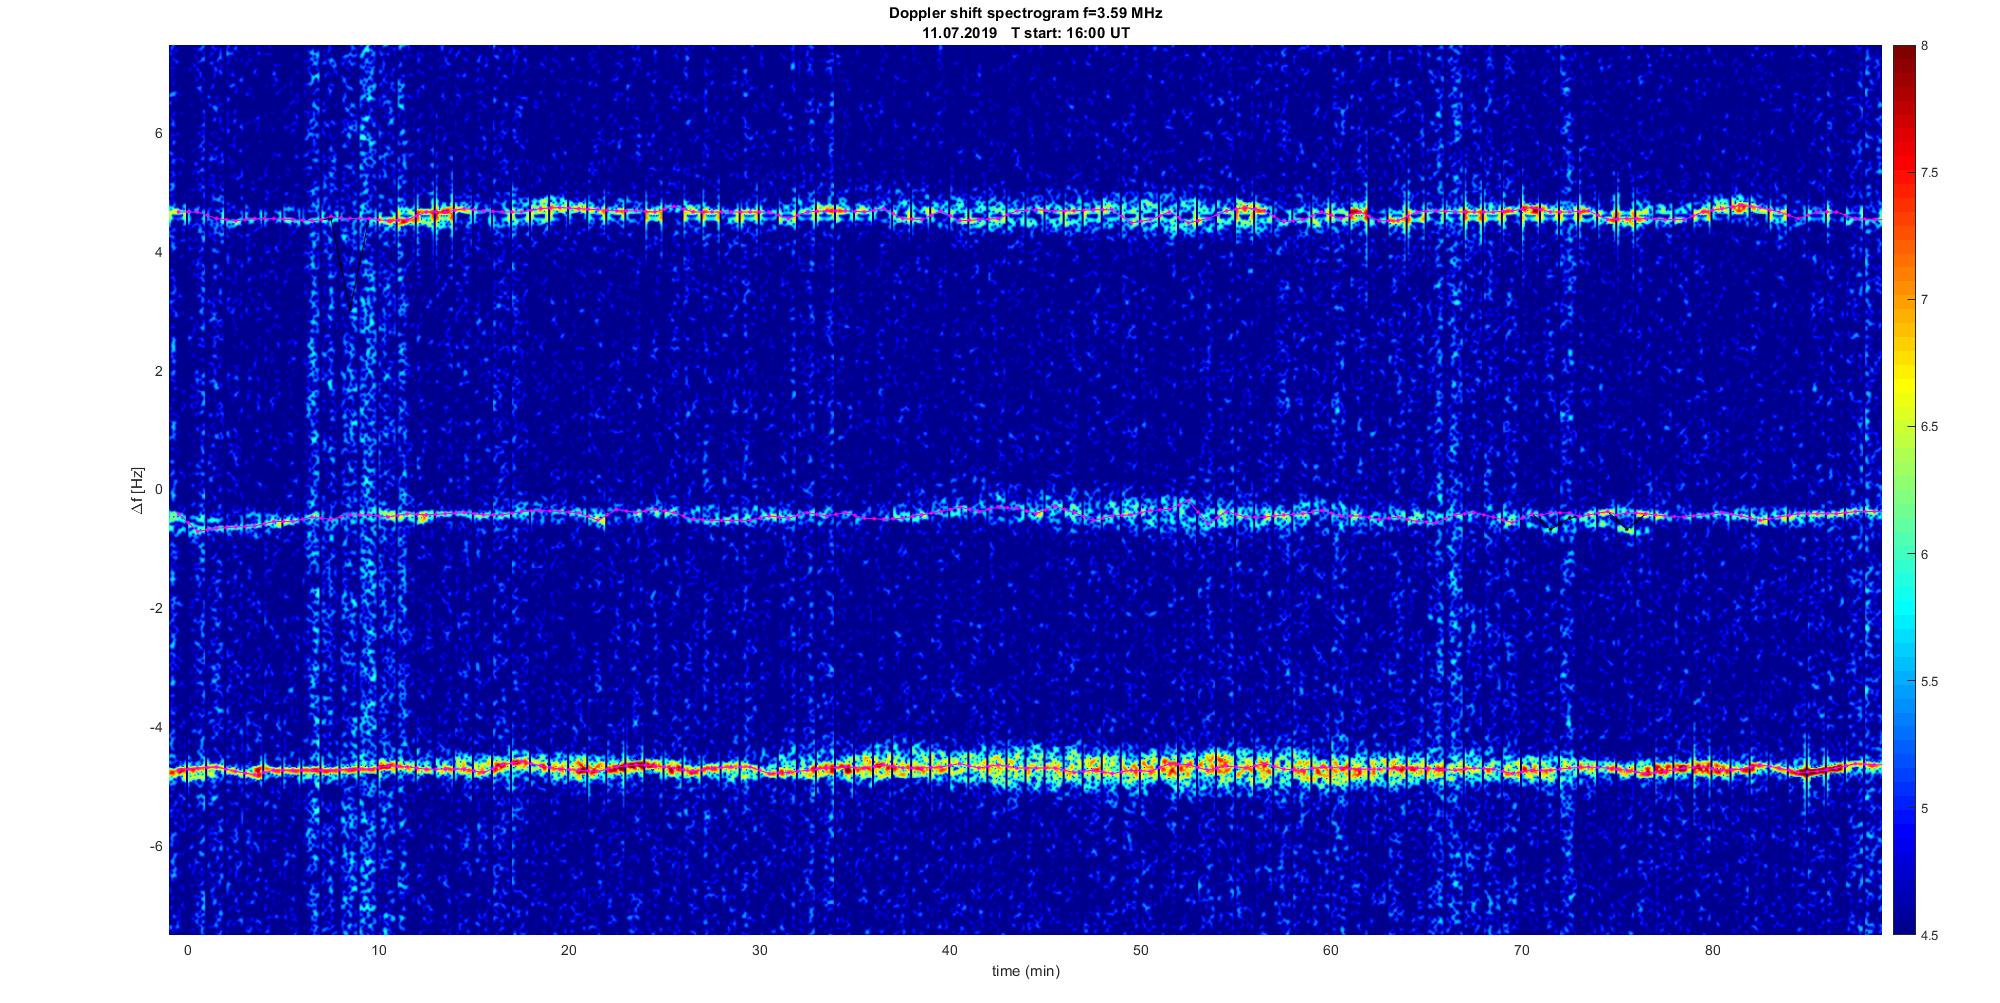Click the subtitle '11.07.2019 T start: 16:00 UT'
Viewport: 2000px width, 1003px height.
(x=1026, y=33)
